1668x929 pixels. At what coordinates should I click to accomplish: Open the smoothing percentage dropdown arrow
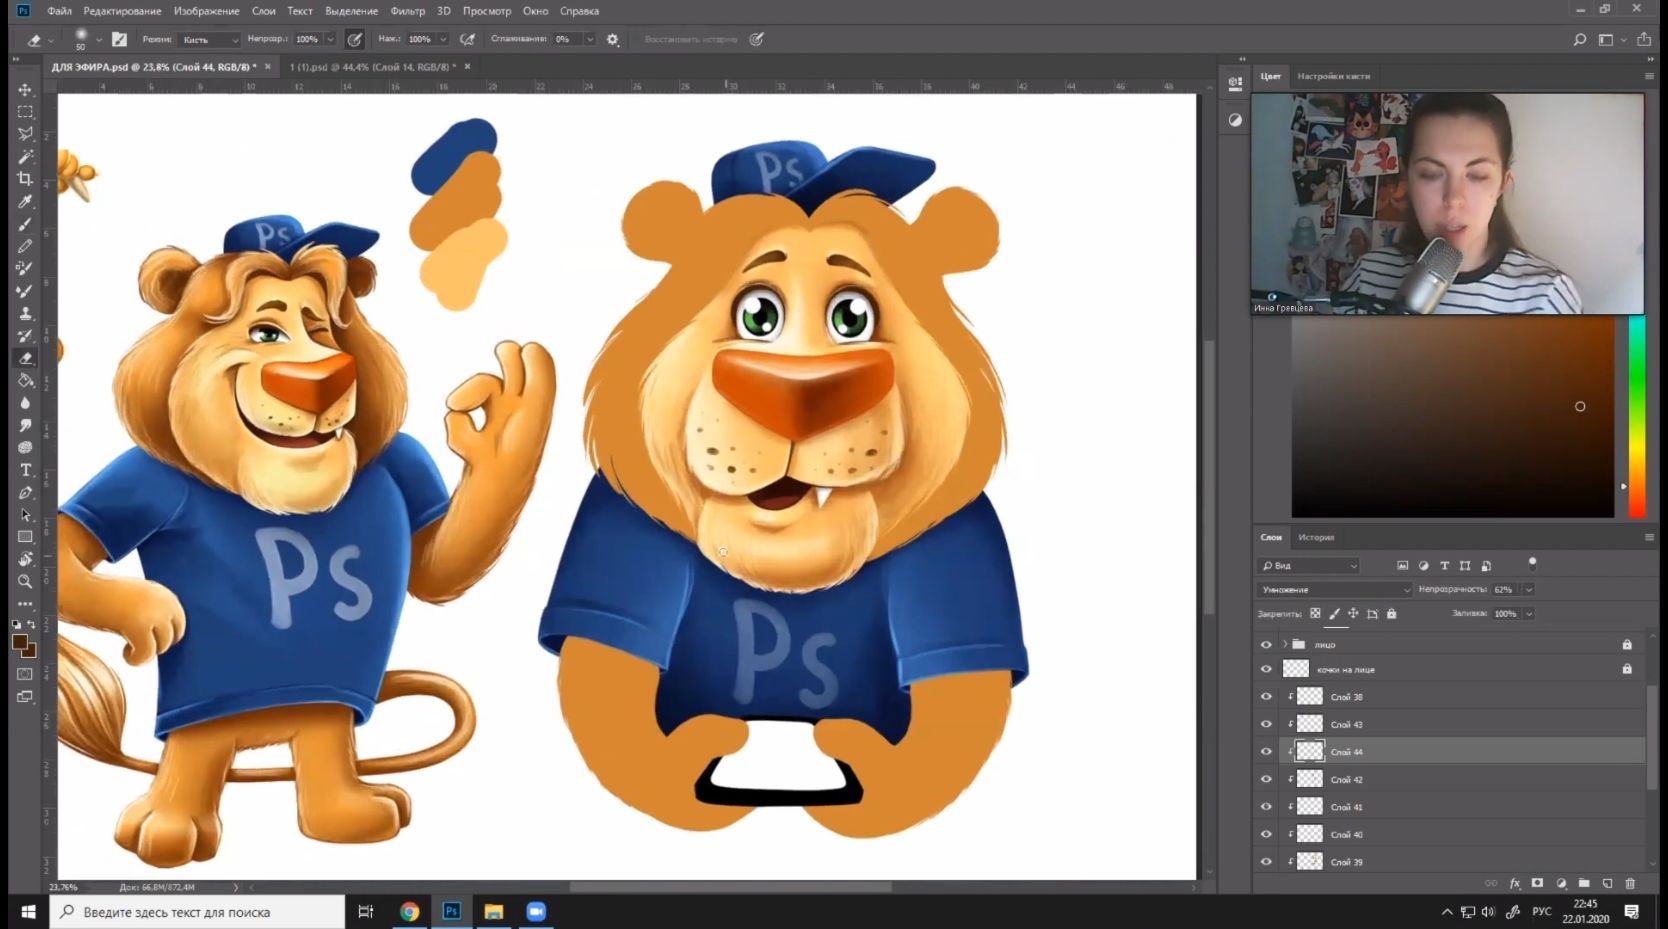click(x=590, y=40)
